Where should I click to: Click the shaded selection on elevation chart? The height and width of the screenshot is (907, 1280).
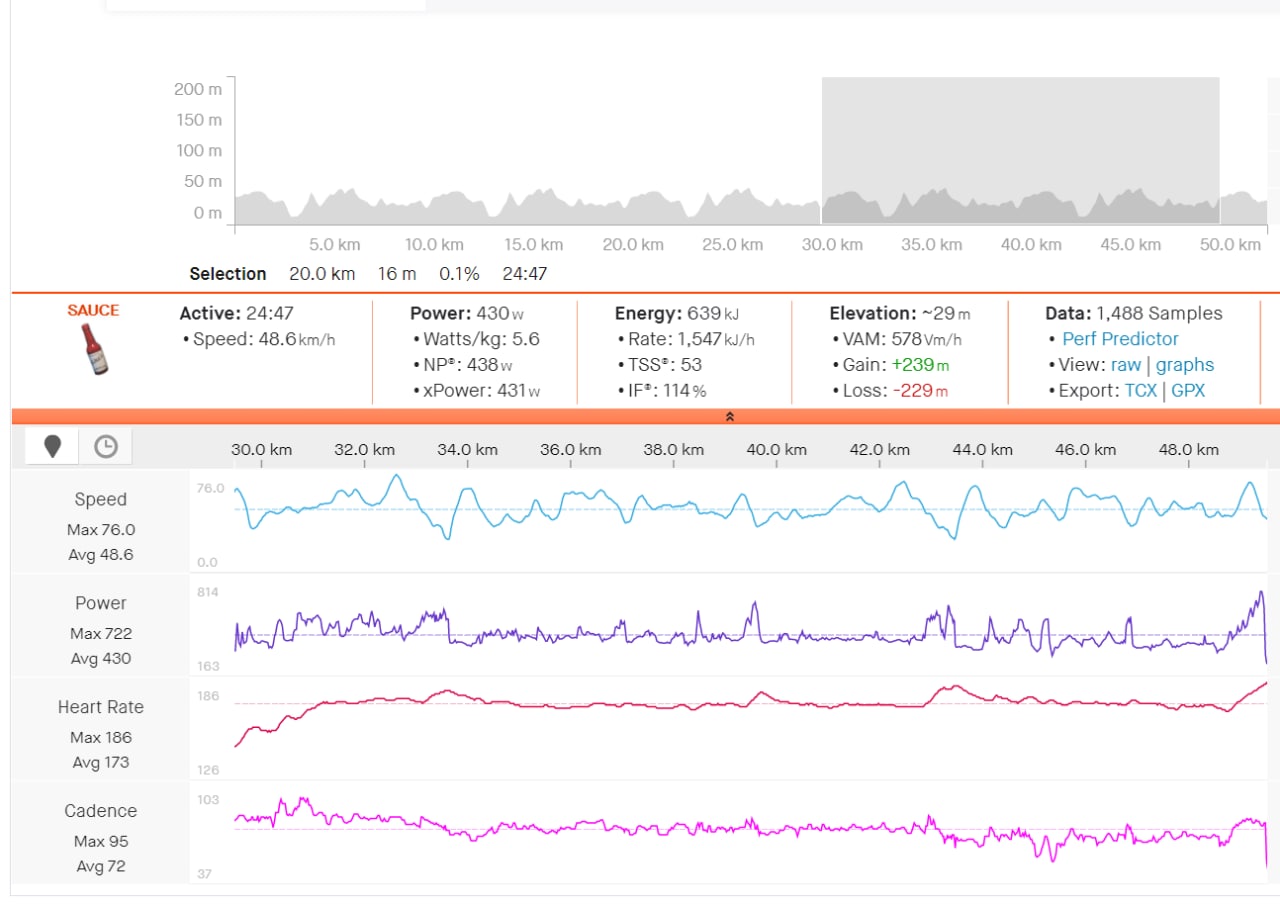1020,150
